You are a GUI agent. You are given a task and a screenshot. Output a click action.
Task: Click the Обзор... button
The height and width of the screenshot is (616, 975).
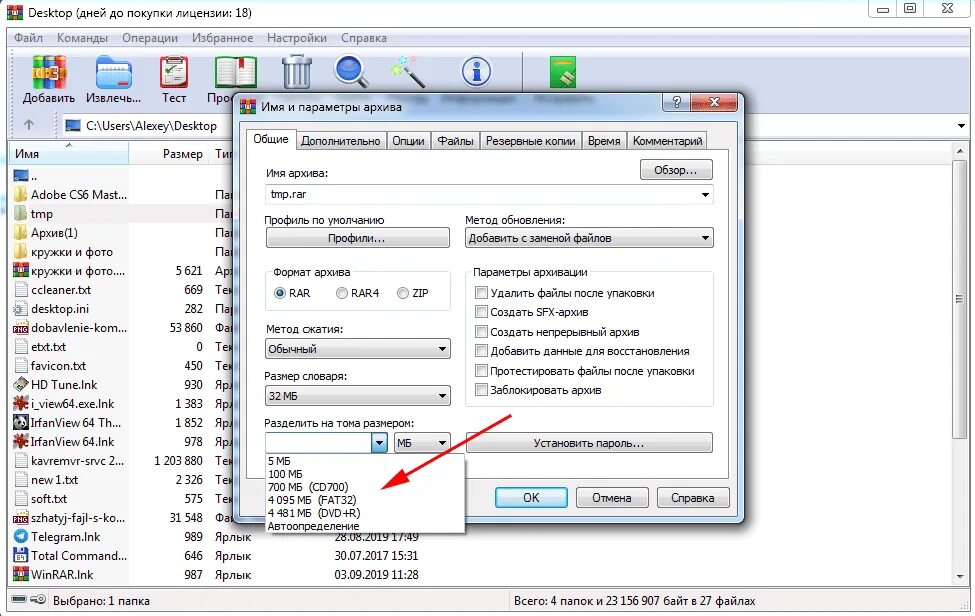[x=676, y=170]
